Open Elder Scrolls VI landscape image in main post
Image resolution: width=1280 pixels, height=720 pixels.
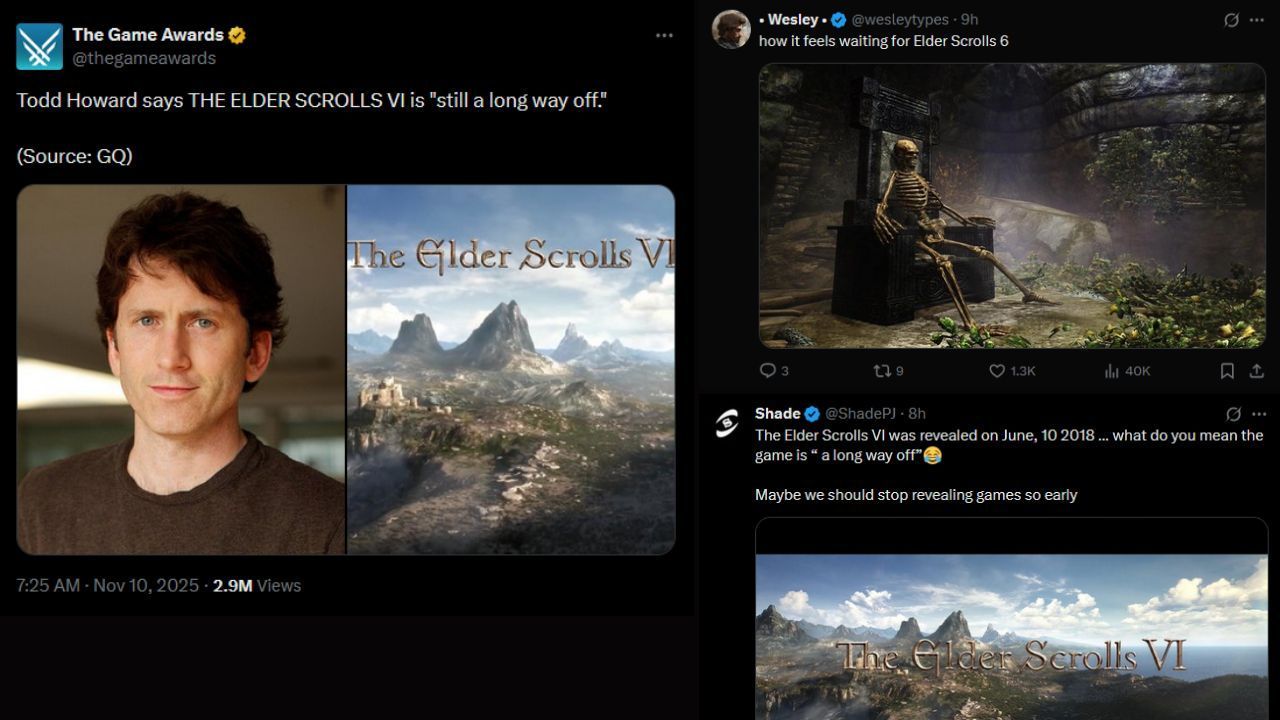click(x=511, y=369)
